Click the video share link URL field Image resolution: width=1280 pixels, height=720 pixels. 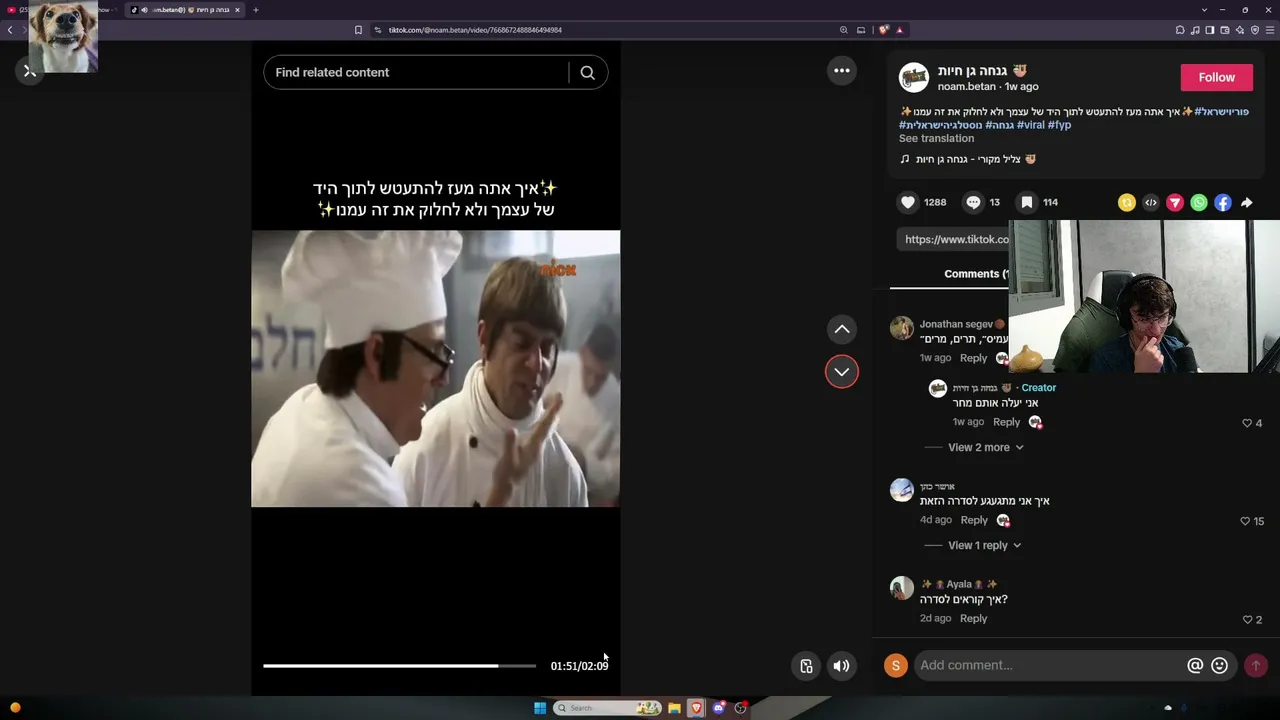pyautogui.click(x=954, y=239)
